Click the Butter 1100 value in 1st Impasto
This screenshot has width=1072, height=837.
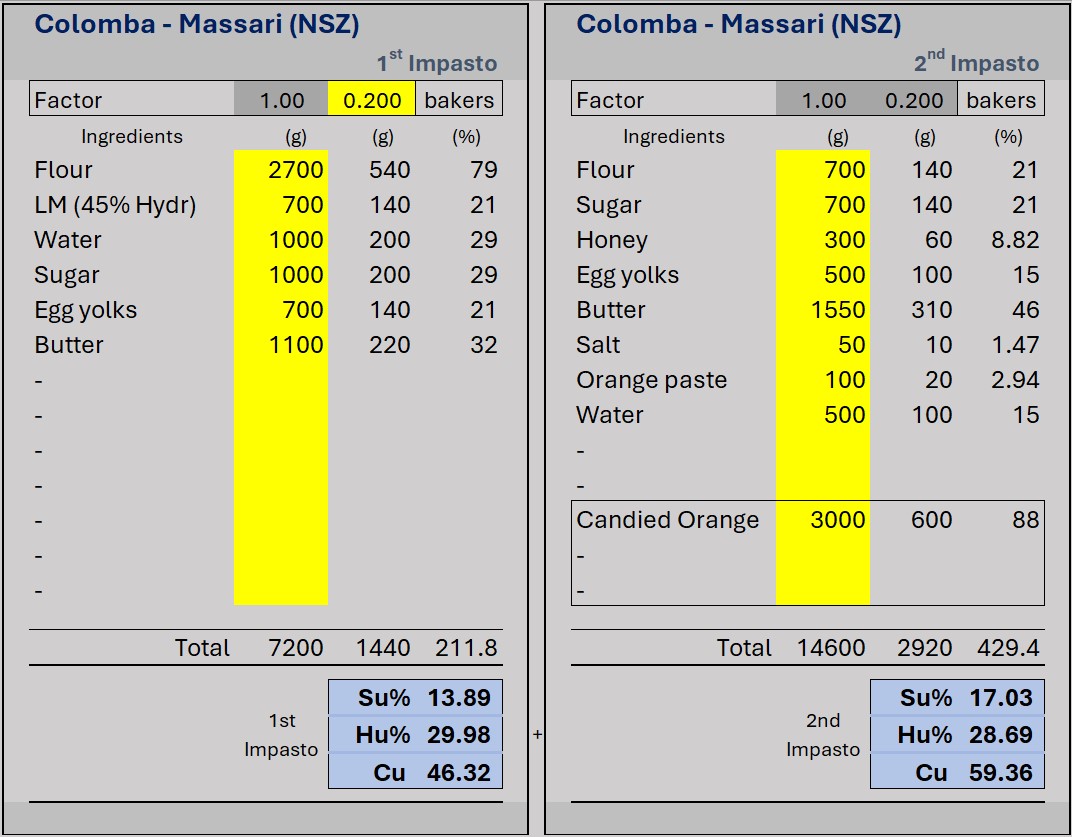tap(282, 345)
